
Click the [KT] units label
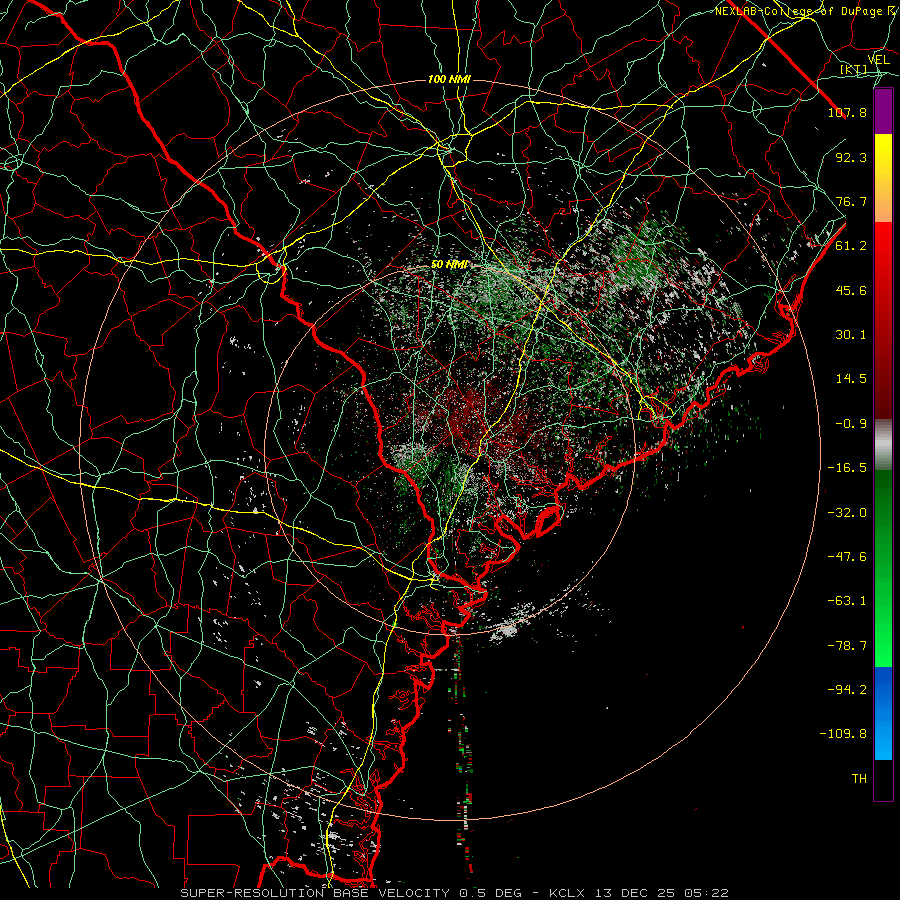click(x=854, y=69)
